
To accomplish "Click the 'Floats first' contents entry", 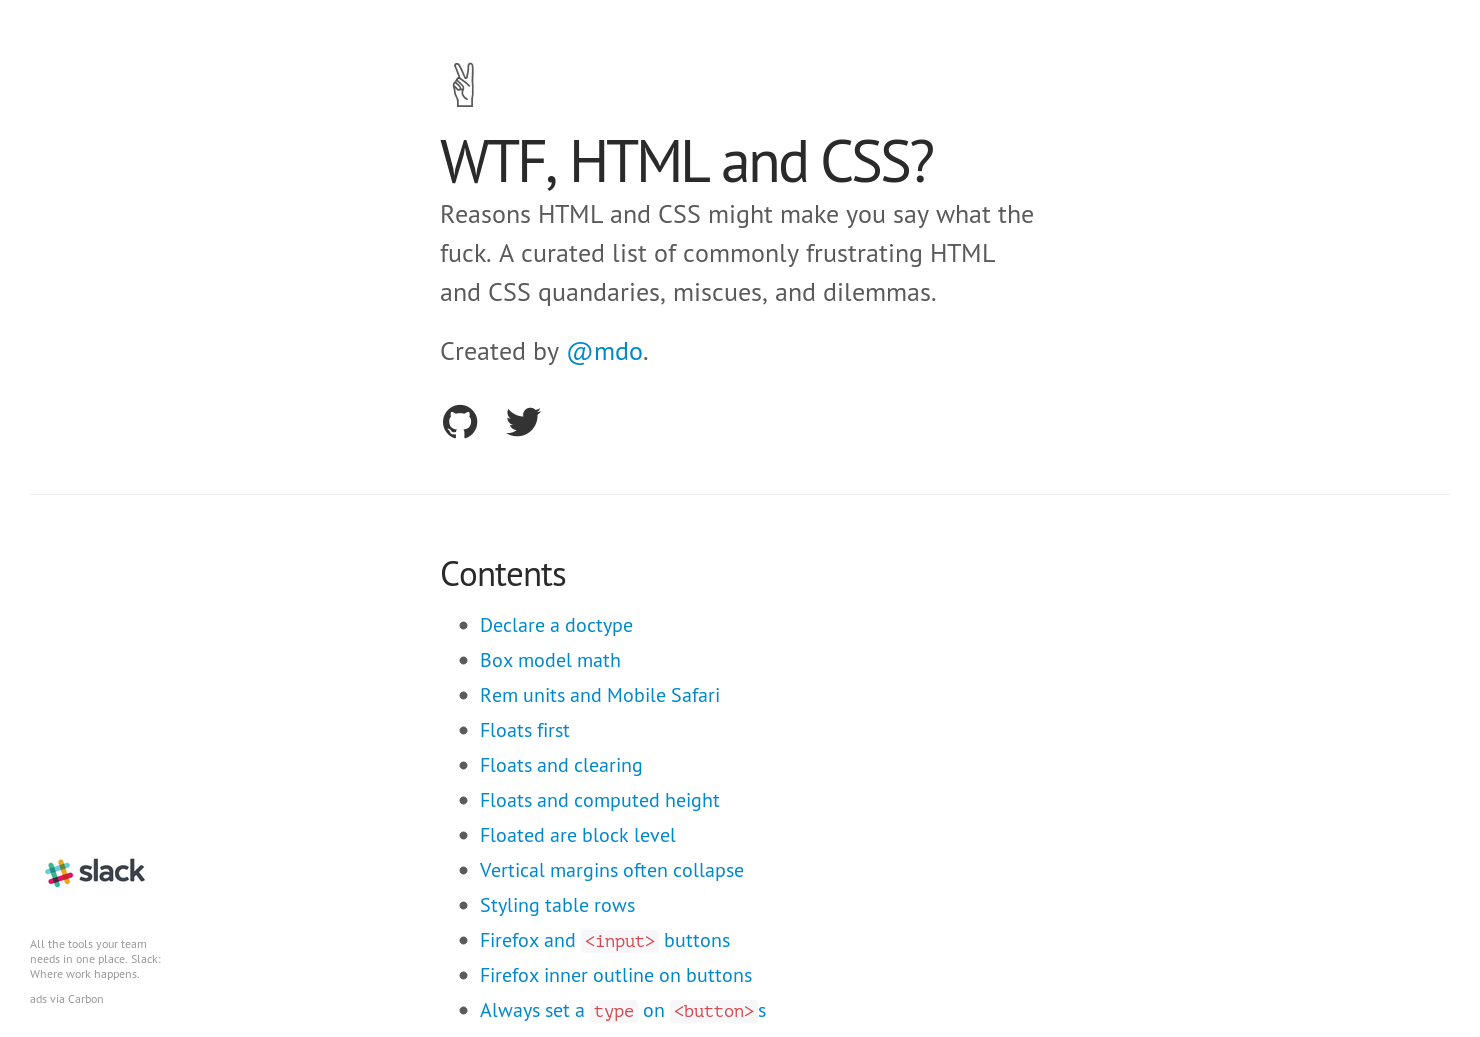I will (524, 730).
